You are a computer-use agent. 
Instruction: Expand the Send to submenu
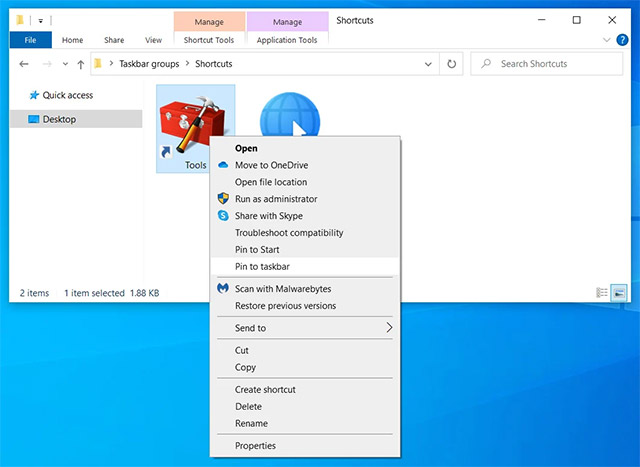click(x=305, y=328)
